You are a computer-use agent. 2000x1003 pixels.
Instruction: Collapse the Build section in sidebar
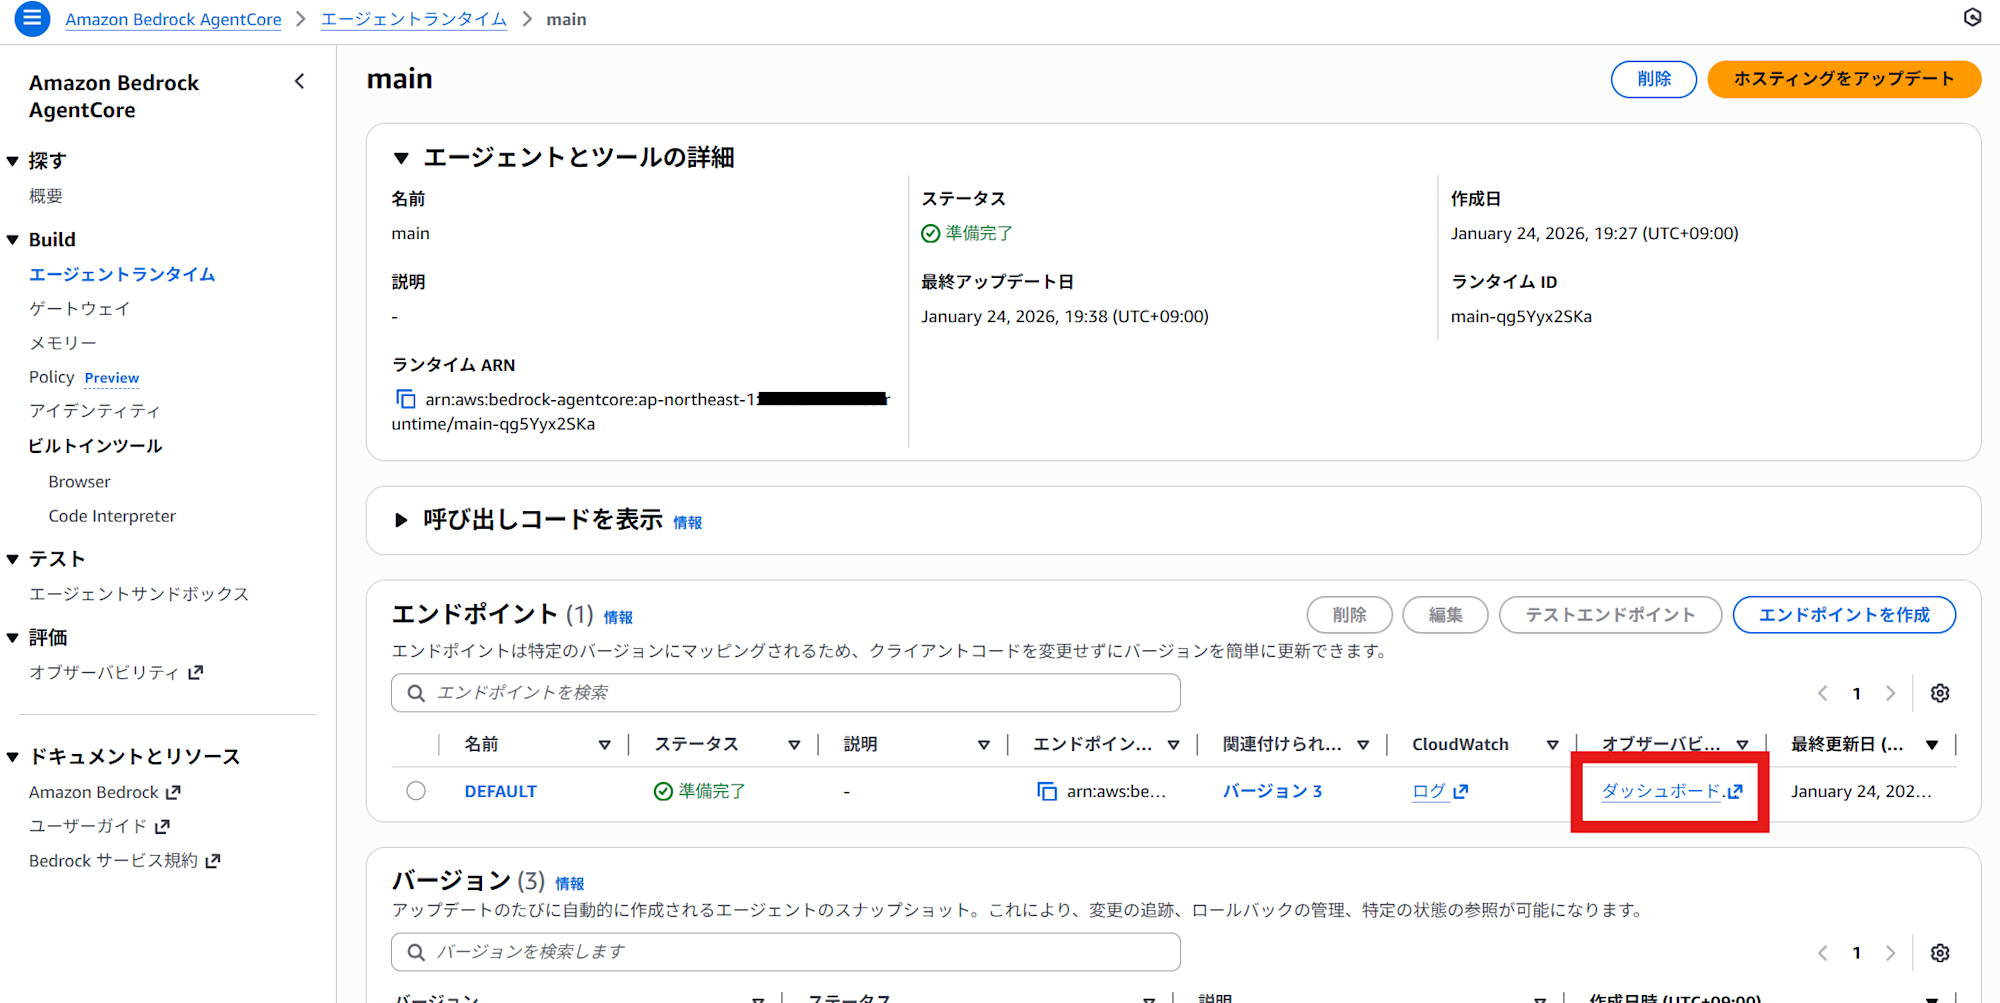(x=13, y=239)
